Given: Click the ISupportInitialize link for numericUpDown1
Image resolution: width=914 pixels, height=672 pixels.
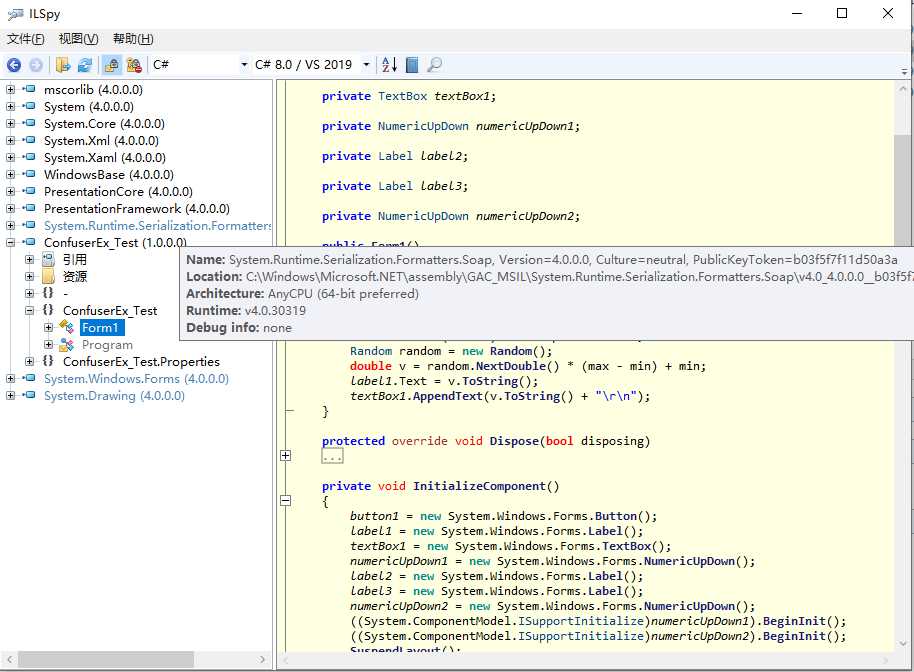Looking at the screenshot, I should point(581,621).
